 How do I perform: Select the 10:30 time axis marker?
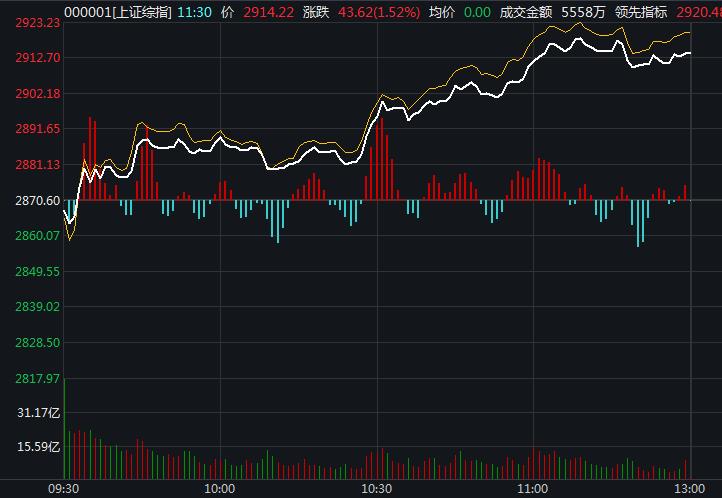pos(376,487)
